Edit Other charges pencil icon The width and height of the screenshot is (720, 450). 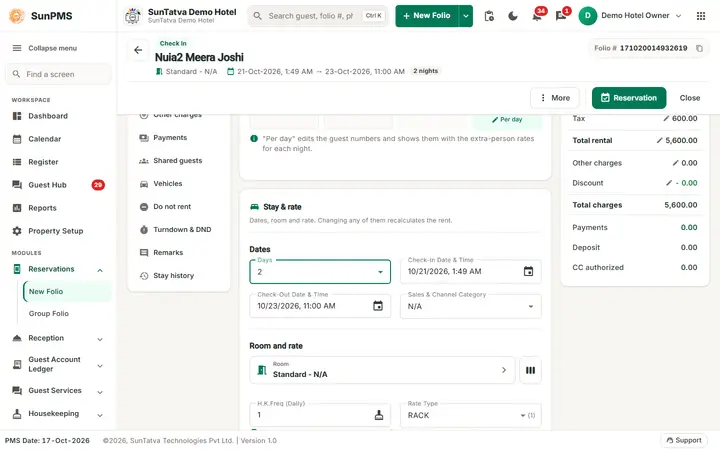(x=675, y=163)
